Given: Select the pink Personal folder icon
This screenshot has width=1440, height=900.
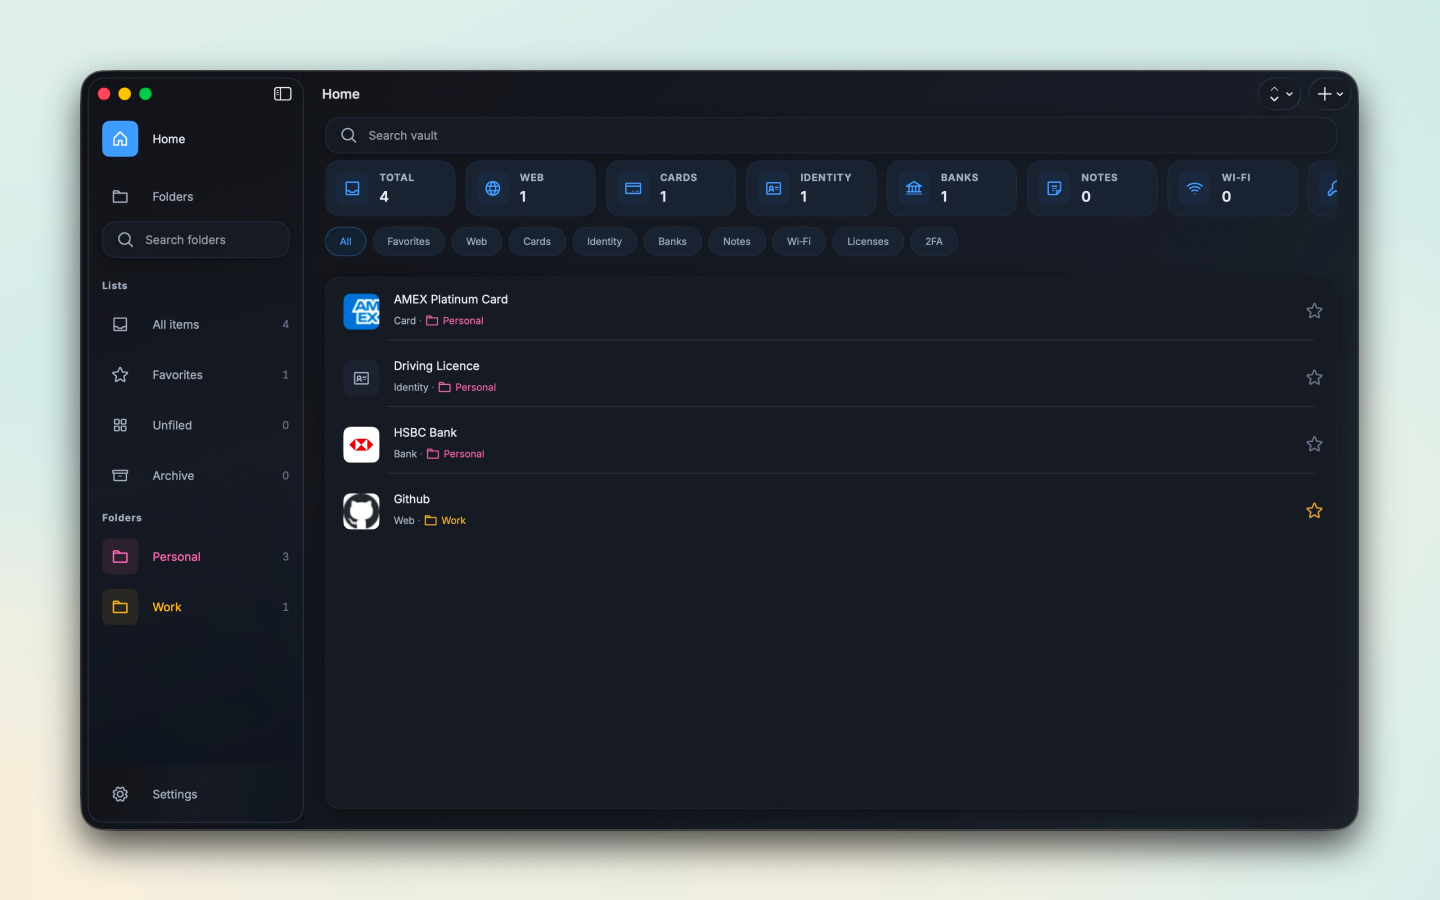Looking at the screenshot, I should tap(120, 557).
